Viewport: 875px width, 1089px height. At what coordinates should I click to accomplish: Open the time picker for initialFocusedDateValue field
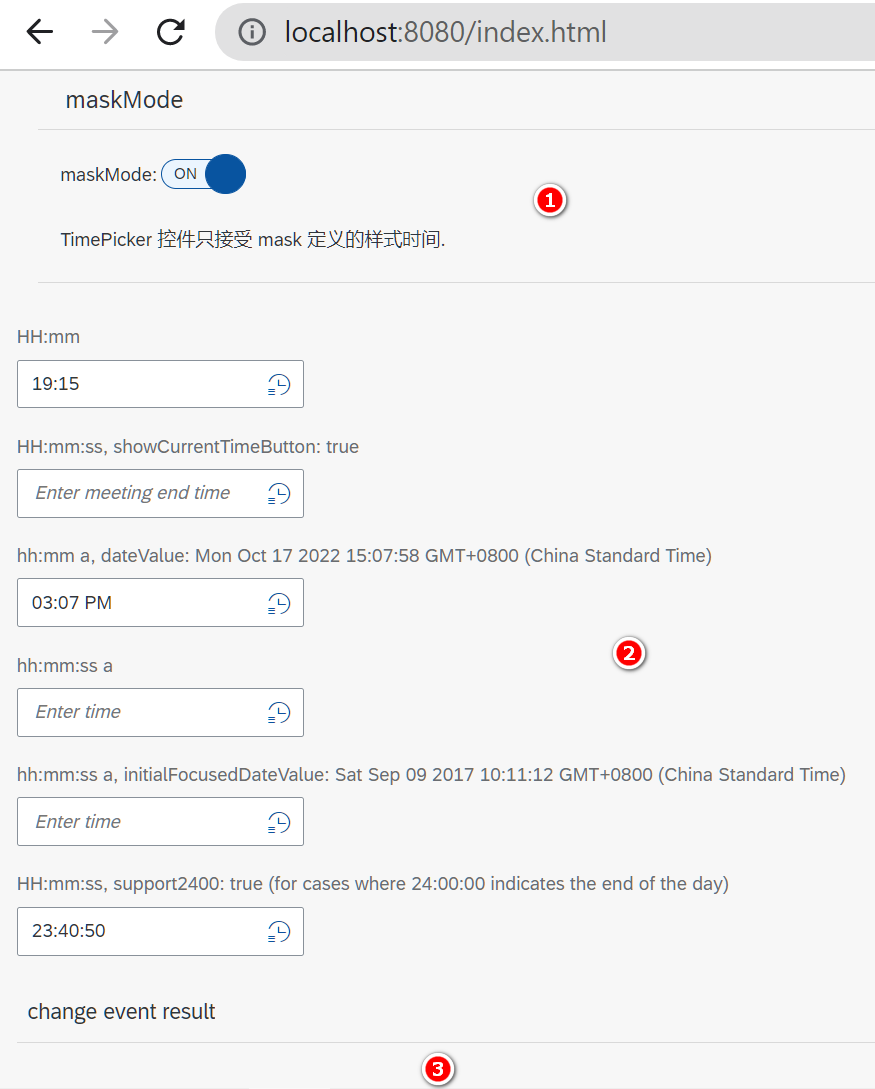click(278, 822)
